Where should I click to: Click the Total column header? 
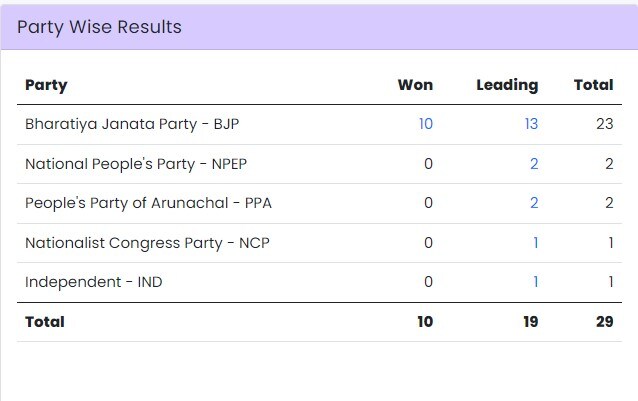(x=593, y=85)
